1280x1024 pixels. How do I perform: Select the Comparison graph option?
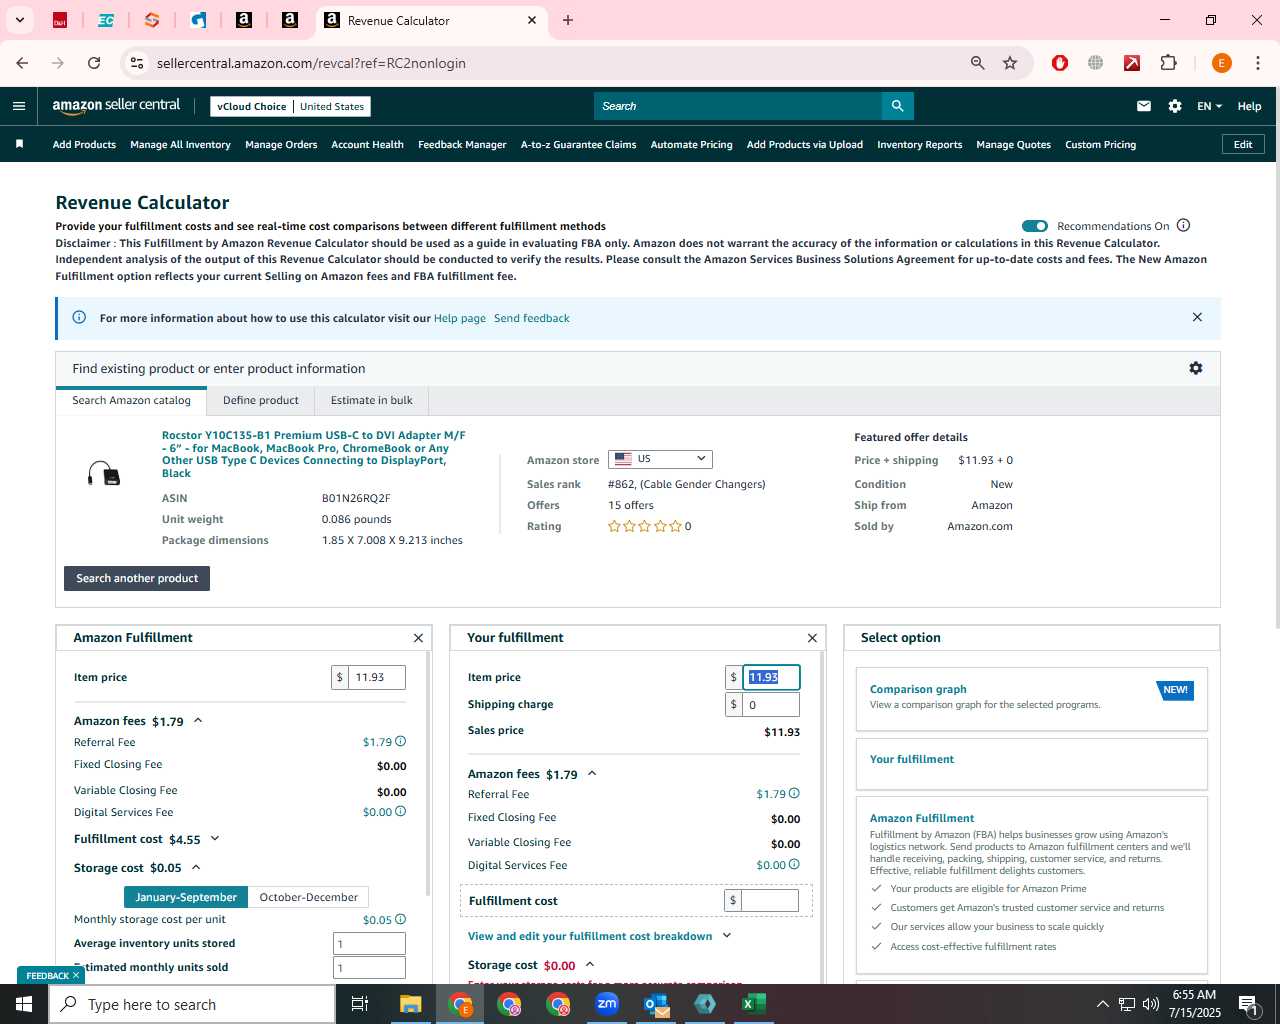coord(1031,699)
